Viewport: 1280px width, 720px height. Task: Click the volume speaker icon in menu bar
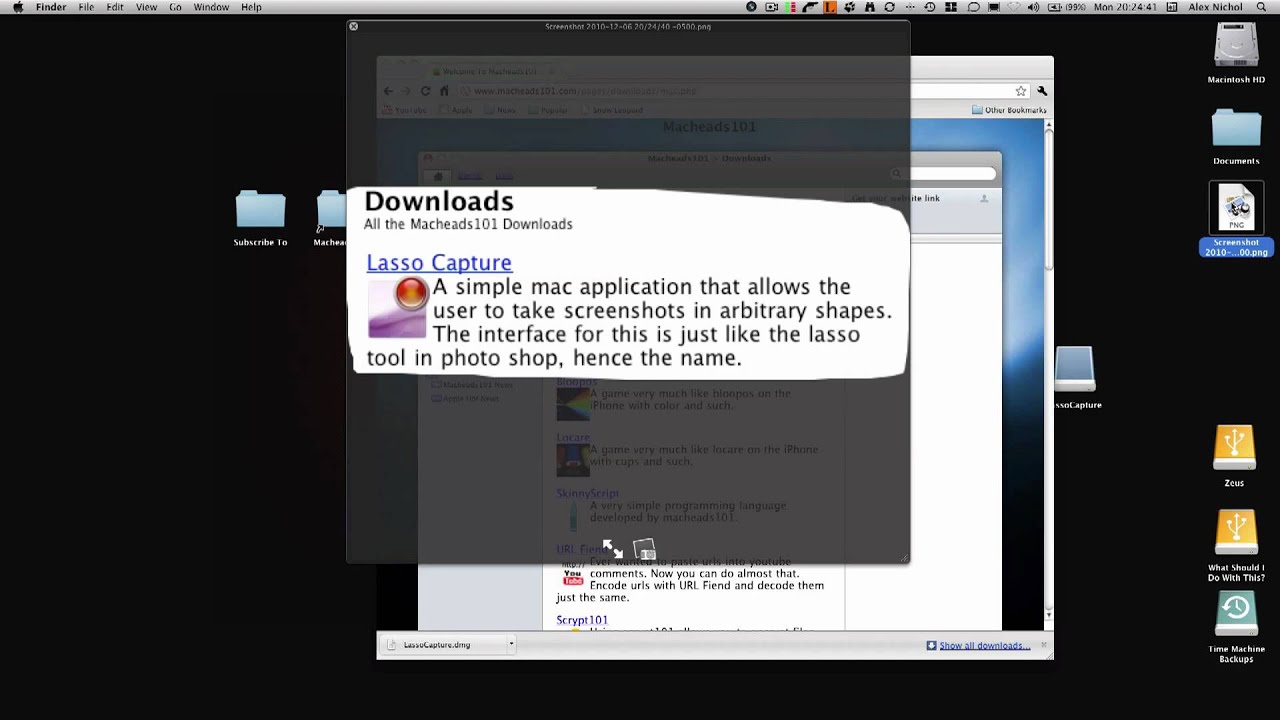click(x=1033, y=7)
